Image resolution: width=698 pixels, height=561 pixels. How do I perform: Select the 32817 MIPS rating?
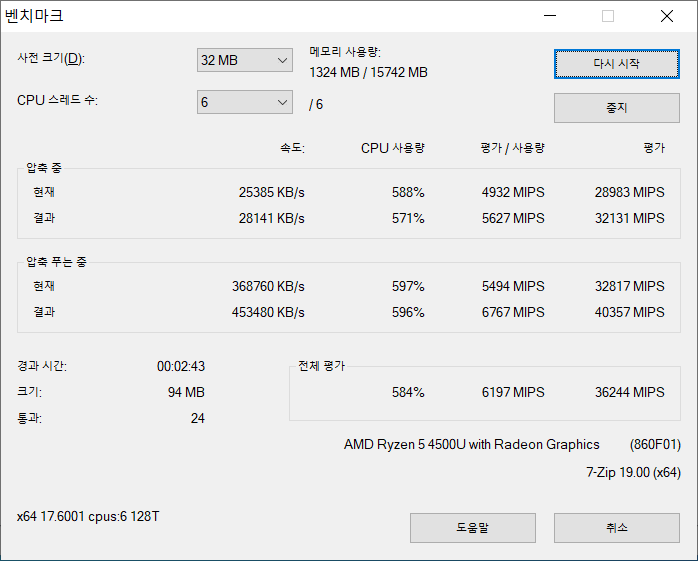pos(629,286)
